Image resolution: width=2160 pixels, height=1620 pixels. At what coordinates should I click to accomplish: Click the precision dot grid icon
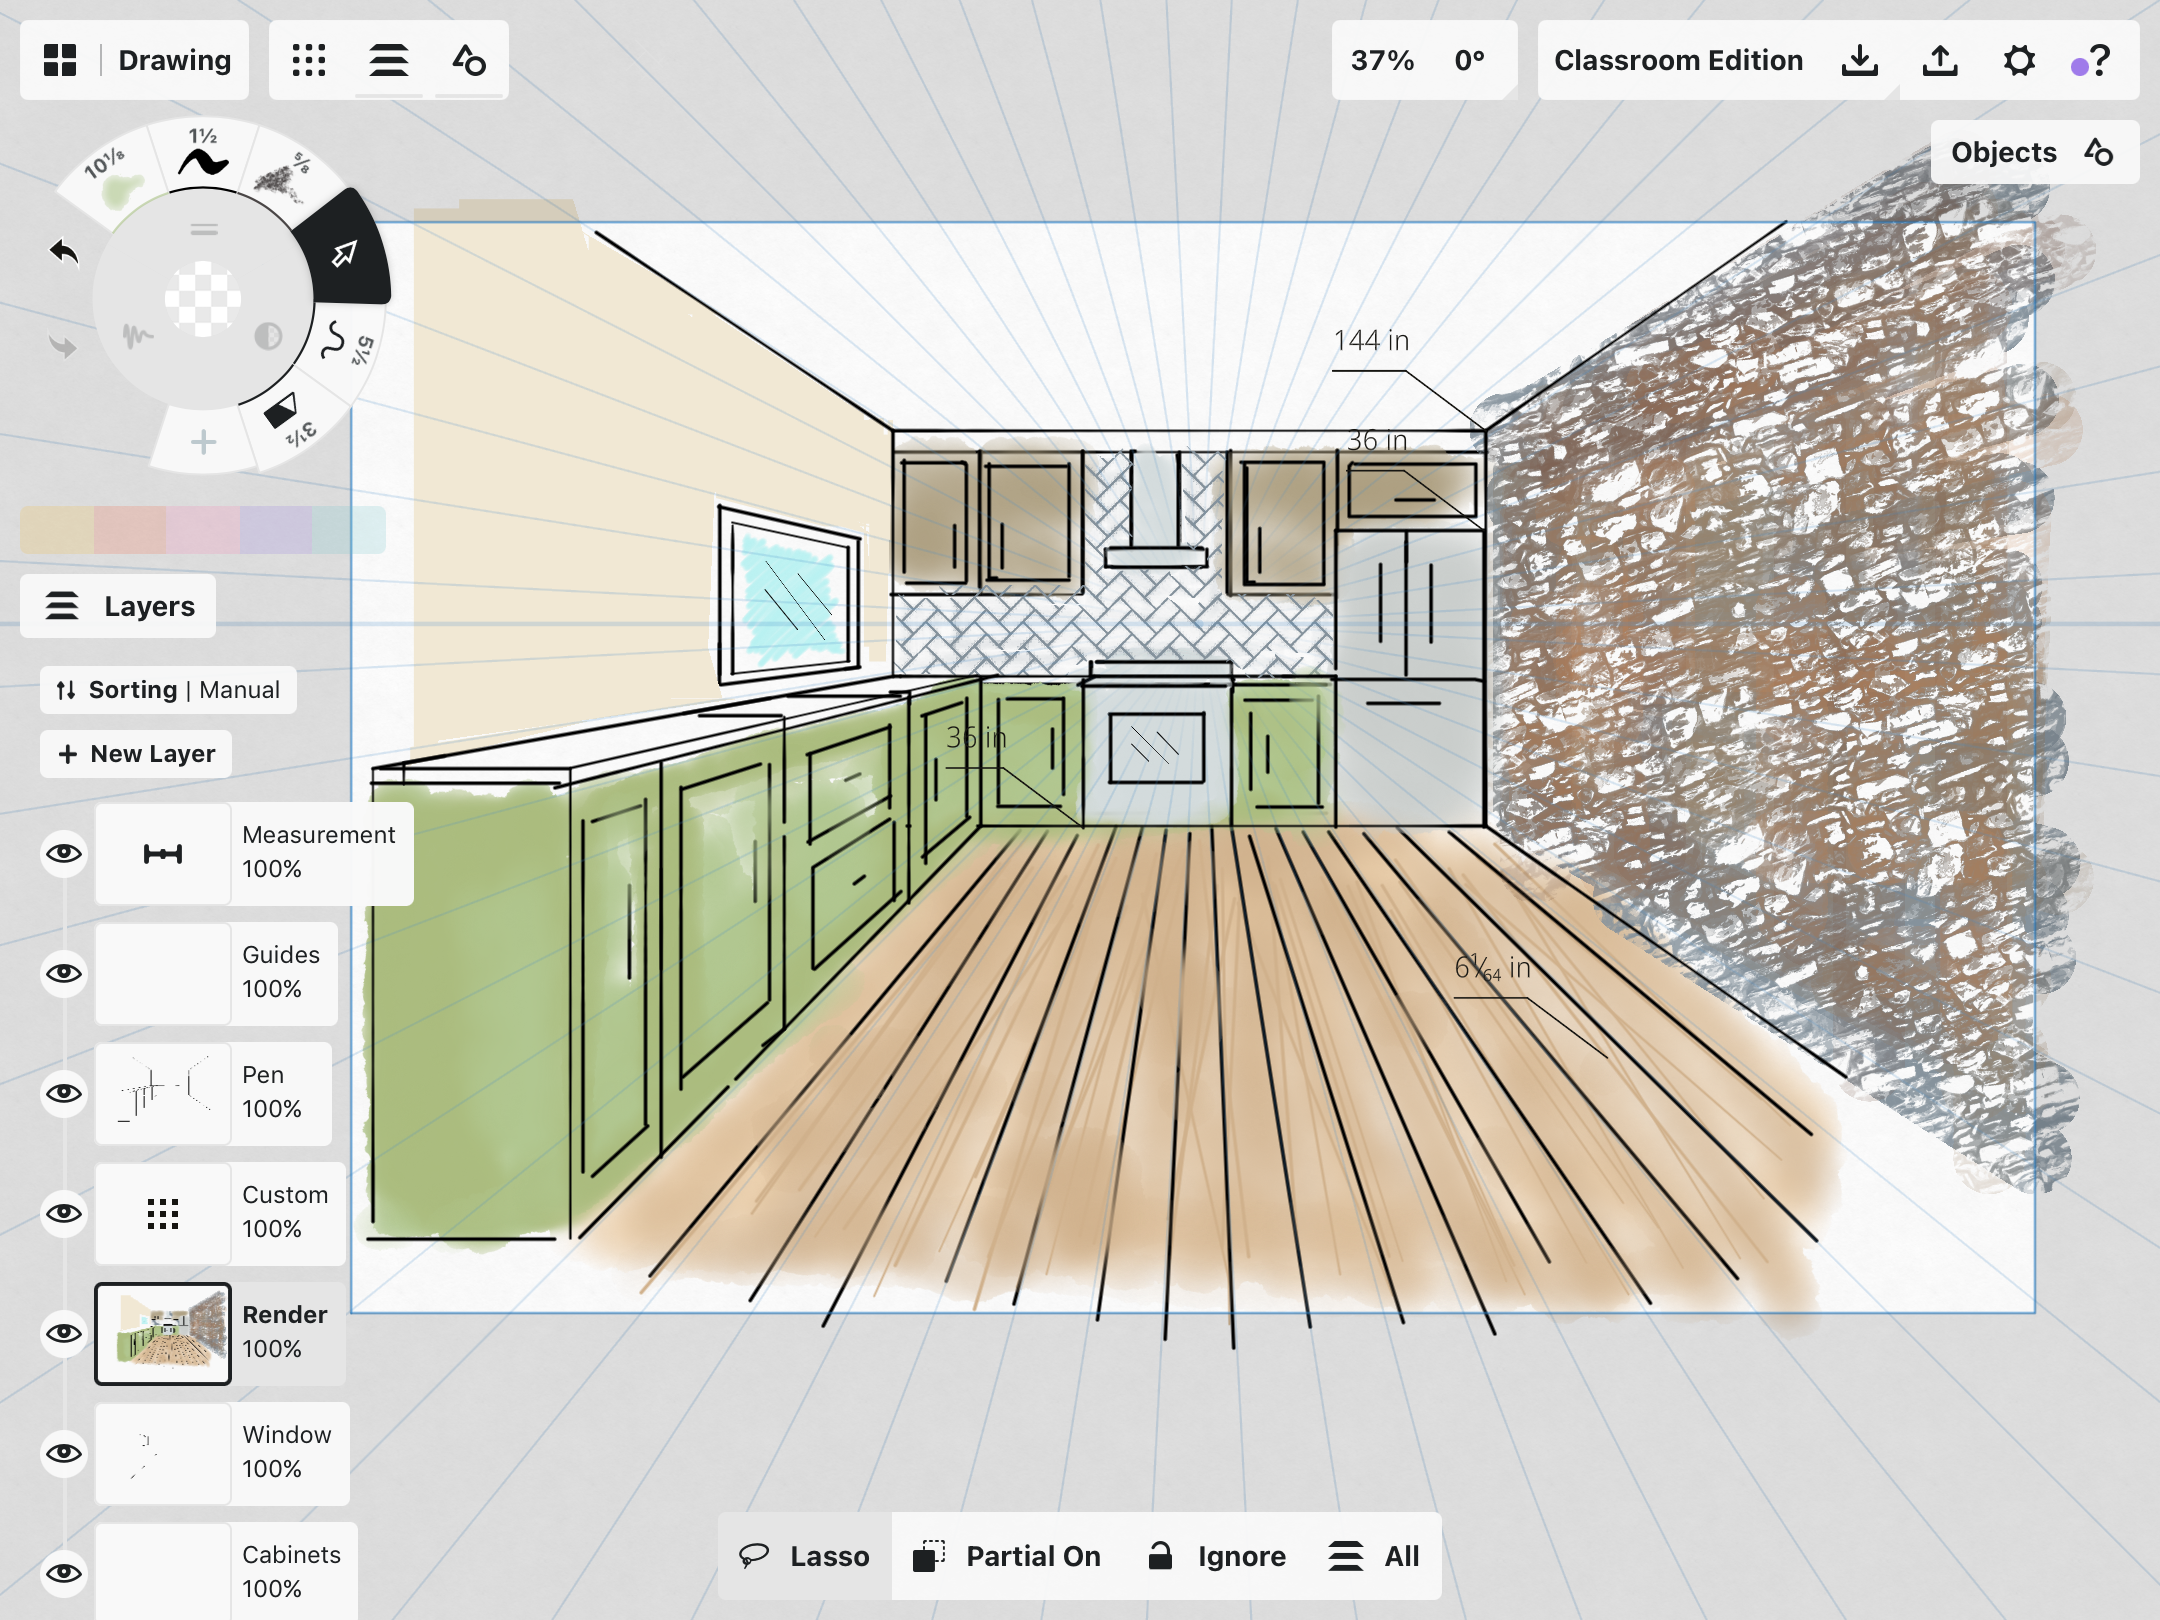click(309, 60)
